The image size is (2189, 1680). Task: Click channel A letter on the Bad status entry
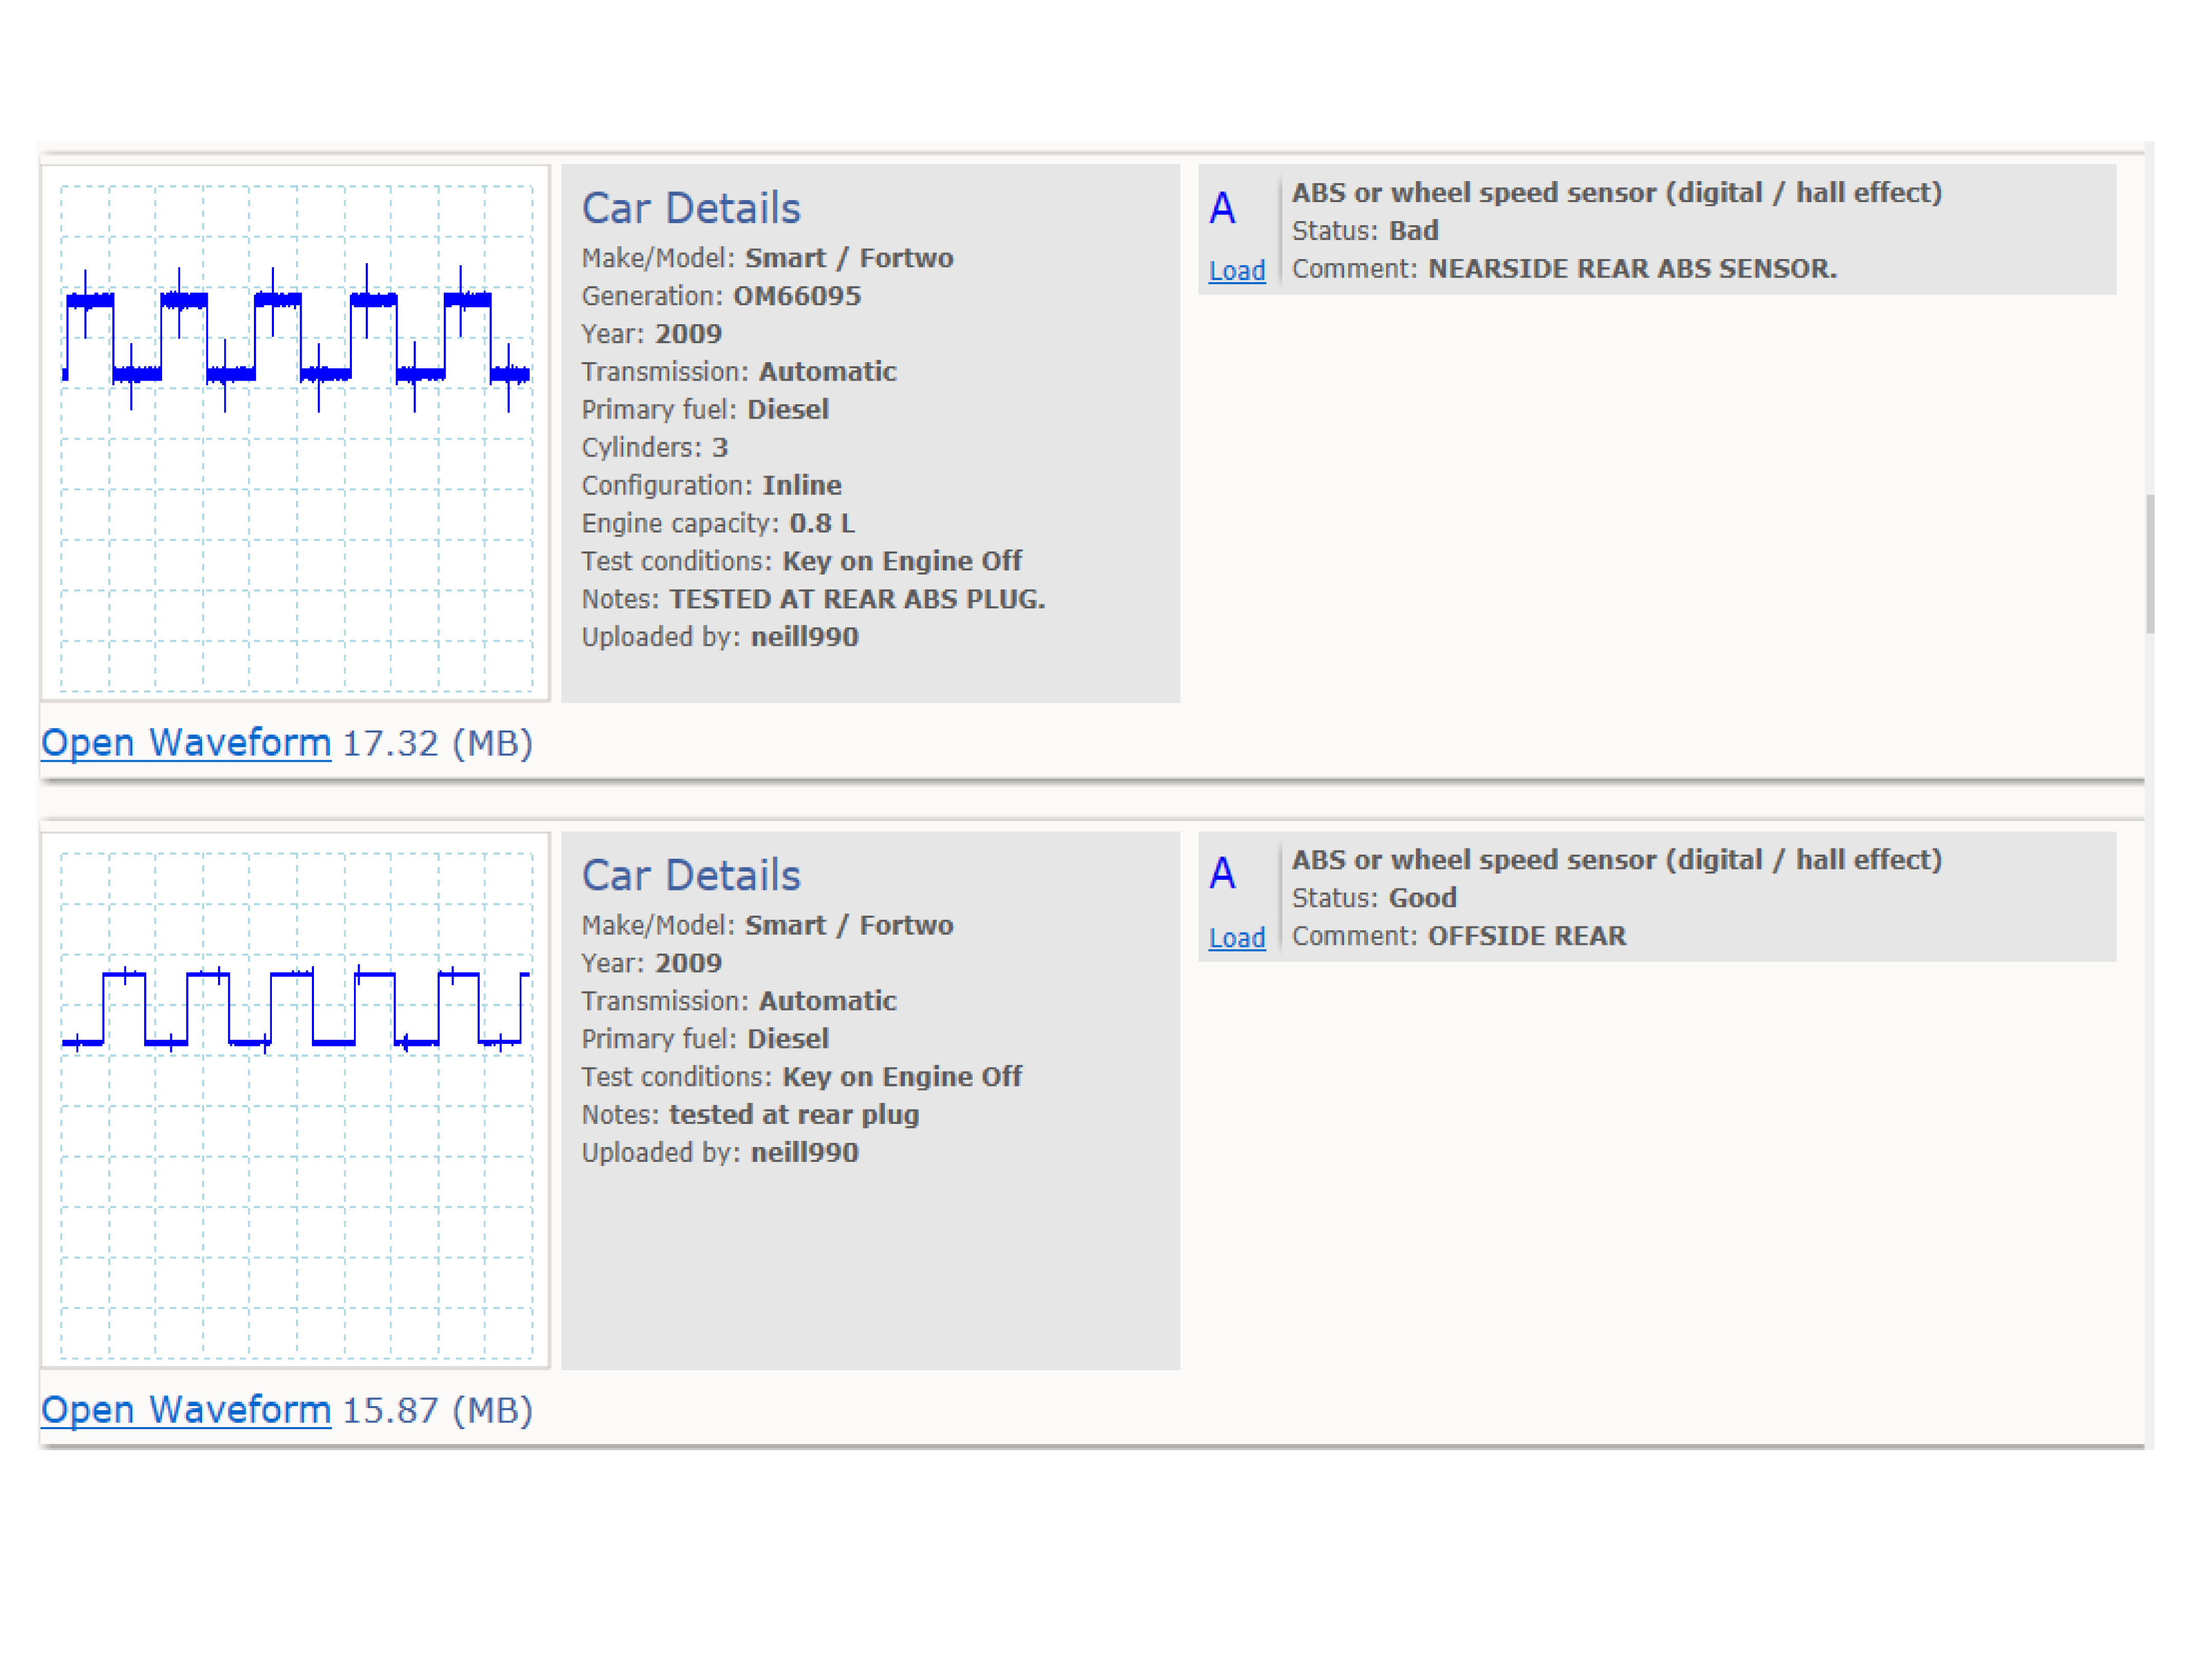tap(1222, 208)
